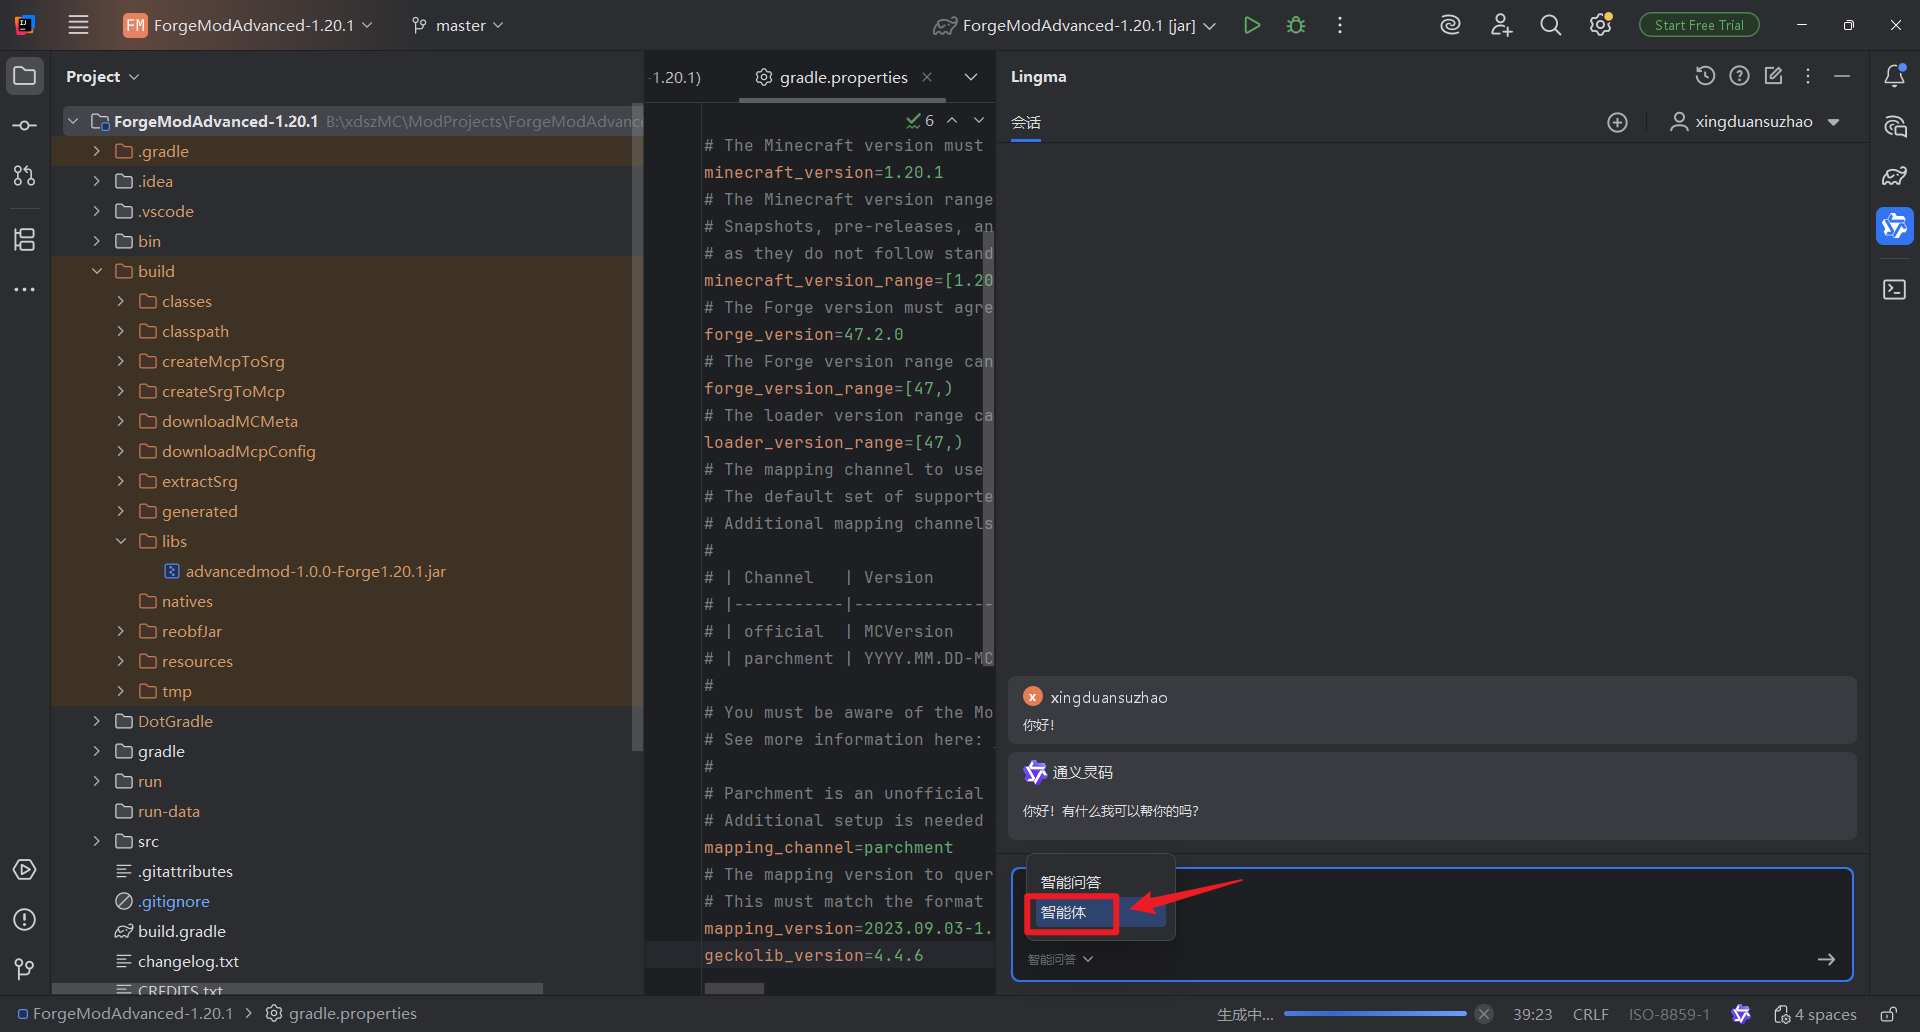Start a new Lingma chat session

(1617, 122)
